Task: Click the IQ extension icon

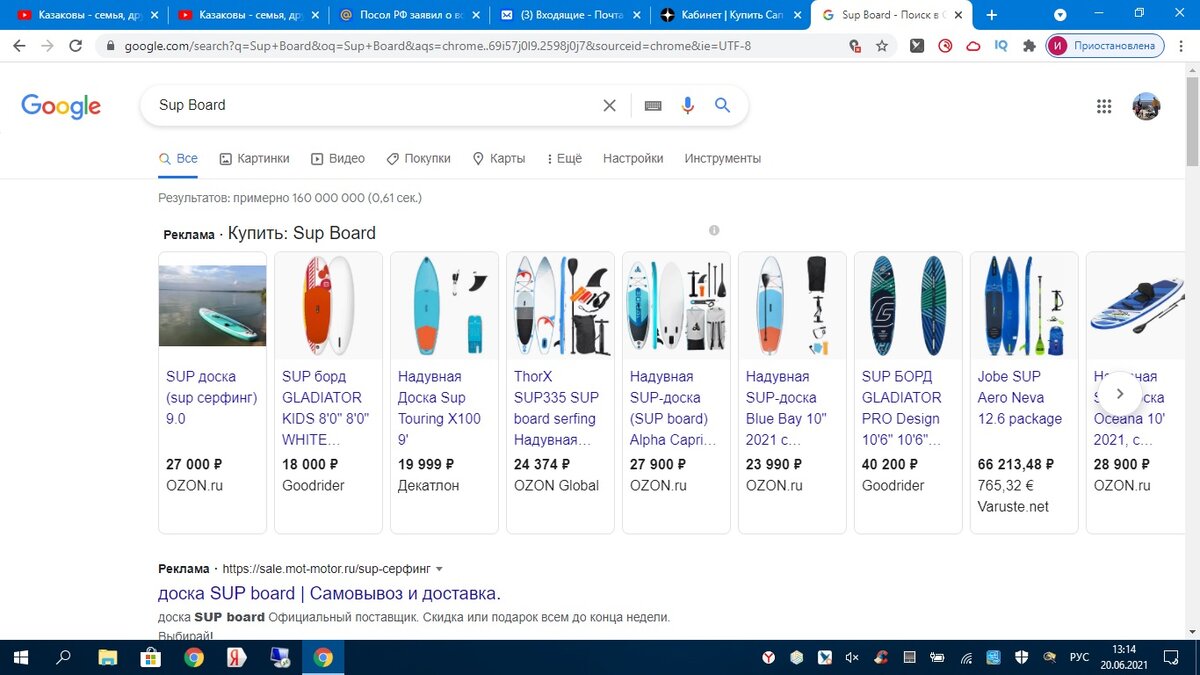Action: pyautogui.click(x=1001, y=46)
